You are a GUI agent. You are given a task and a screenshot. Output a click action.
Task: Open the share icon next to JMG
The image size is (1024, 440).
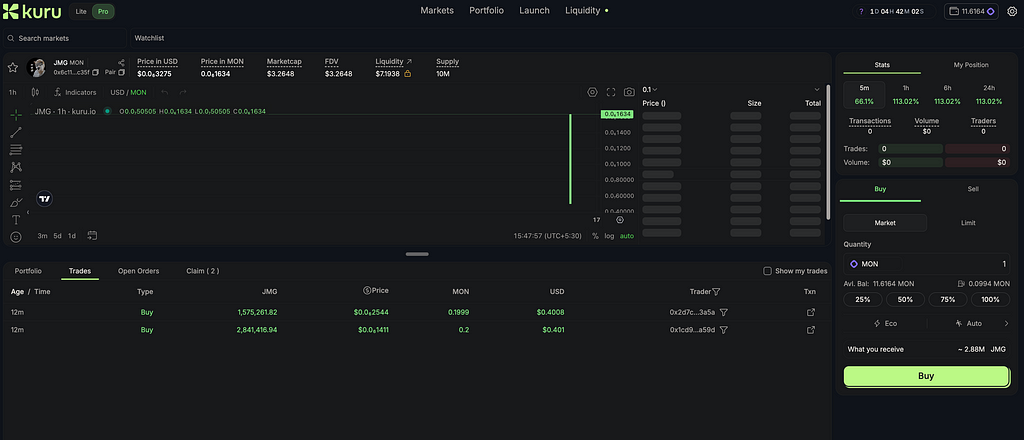coord(121,63)
